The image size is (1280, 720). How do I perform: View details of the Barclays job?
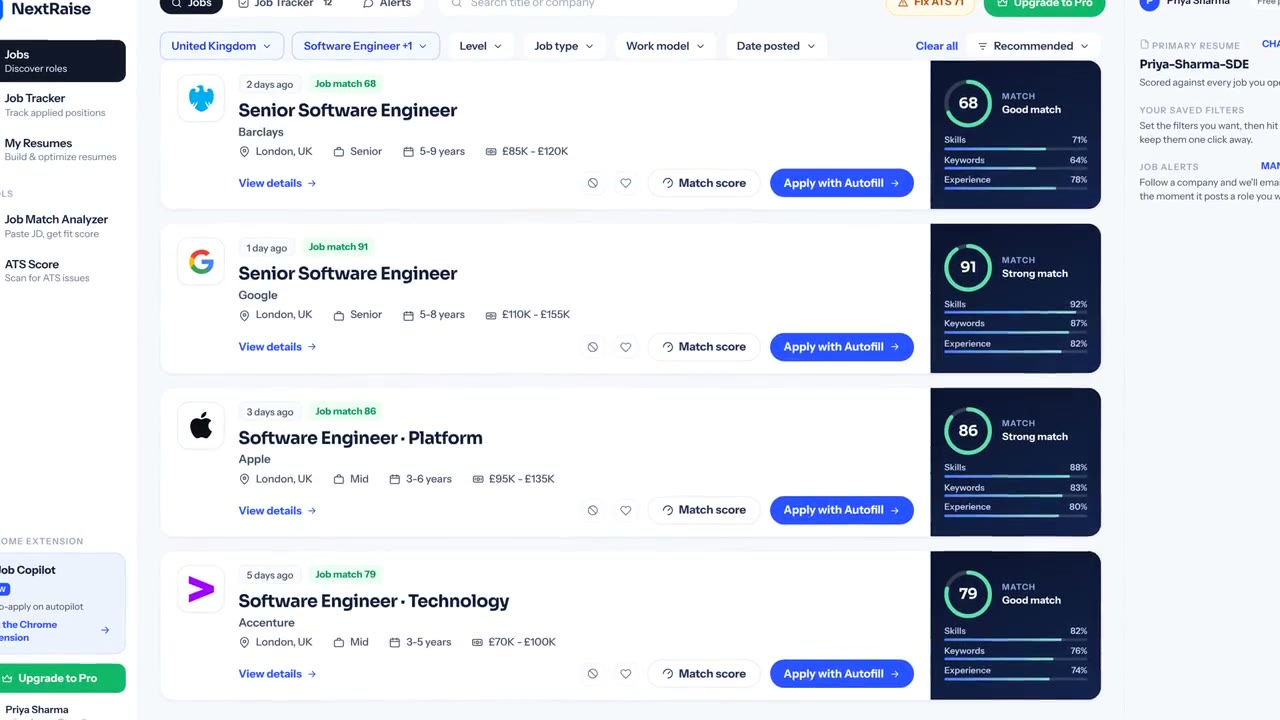point(277,183)
